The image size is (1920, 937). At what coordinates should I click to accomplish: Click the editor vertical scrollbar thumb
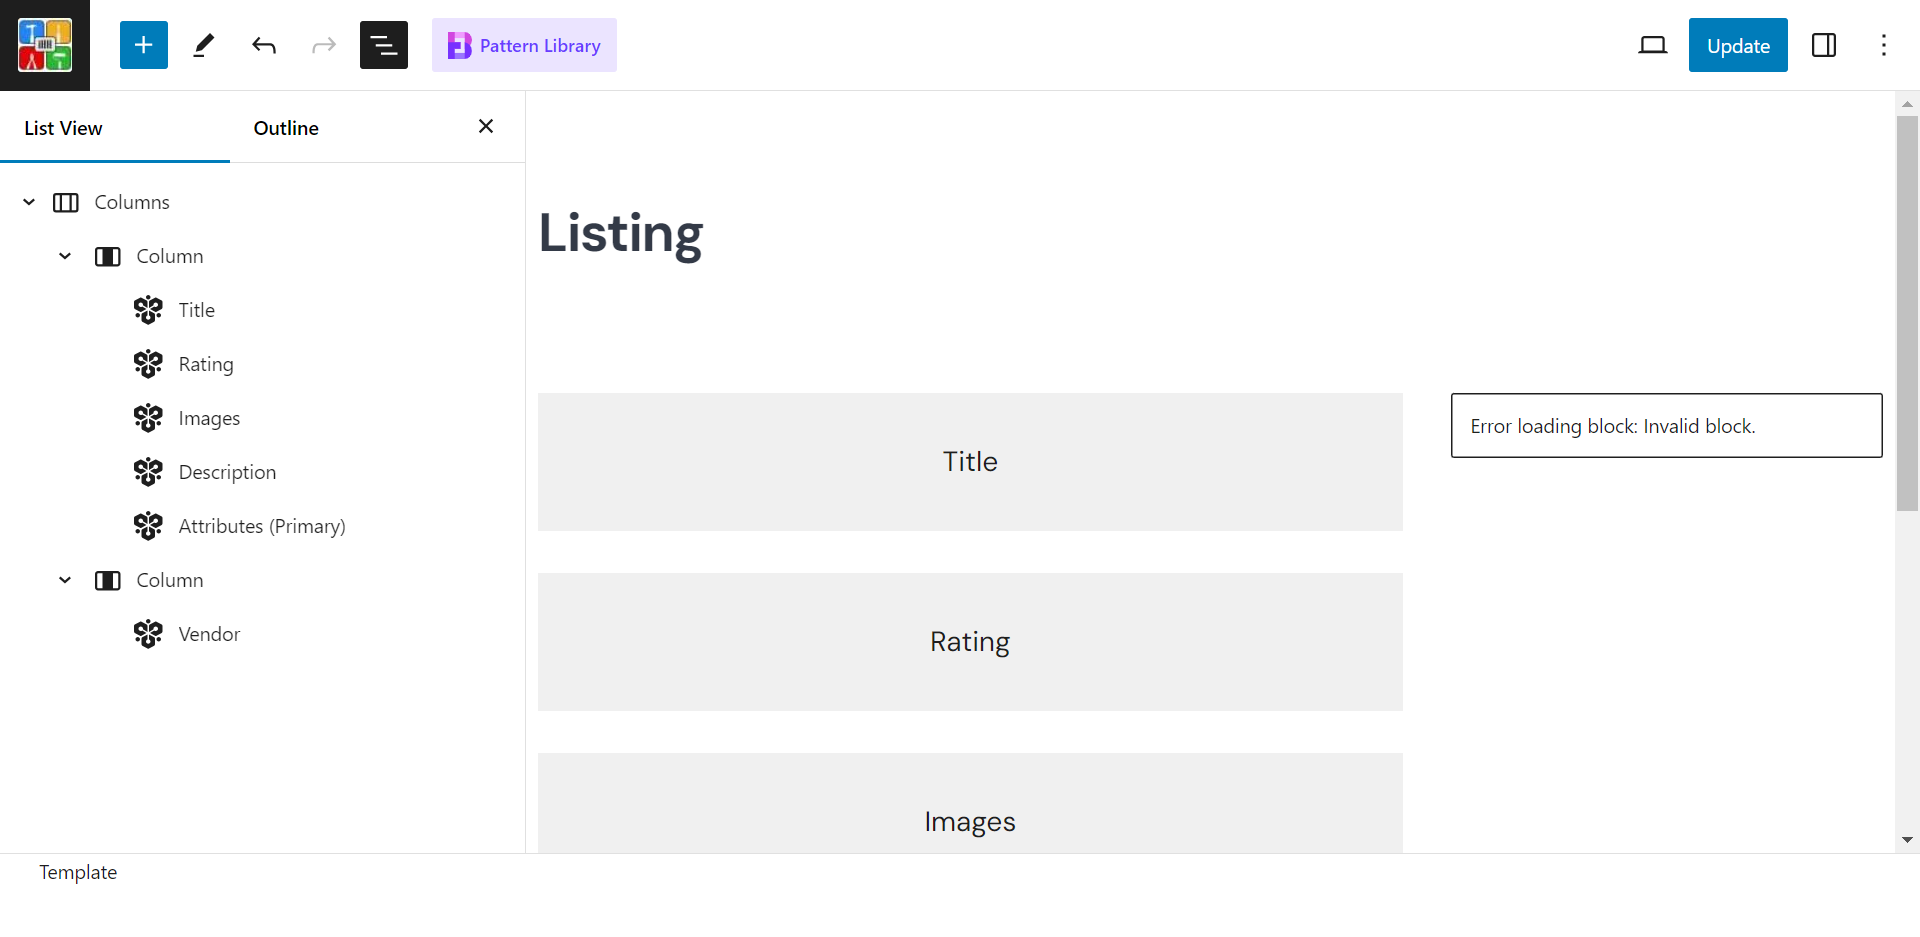coord(1907,314)
